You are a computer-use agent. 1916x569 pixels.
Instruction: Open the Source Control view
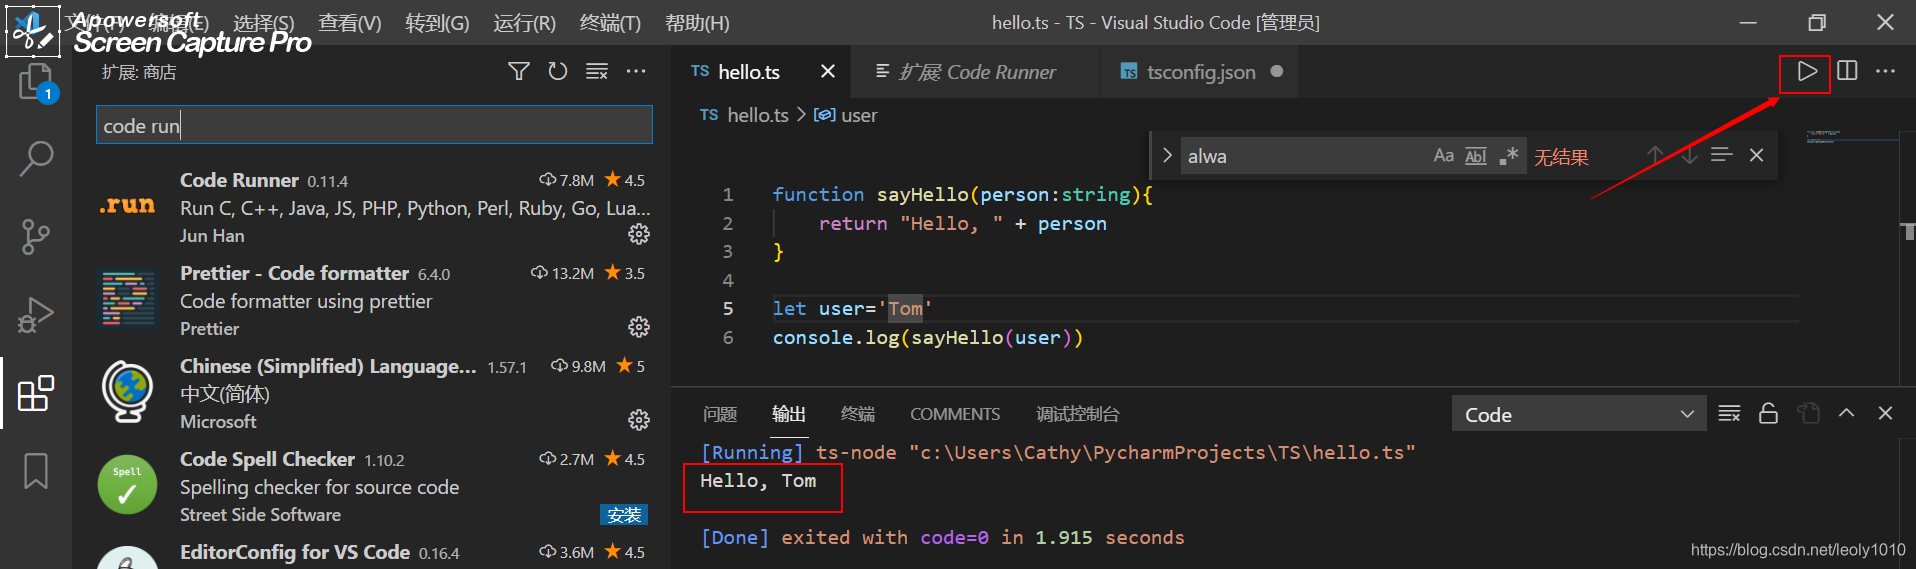[36, 237]
